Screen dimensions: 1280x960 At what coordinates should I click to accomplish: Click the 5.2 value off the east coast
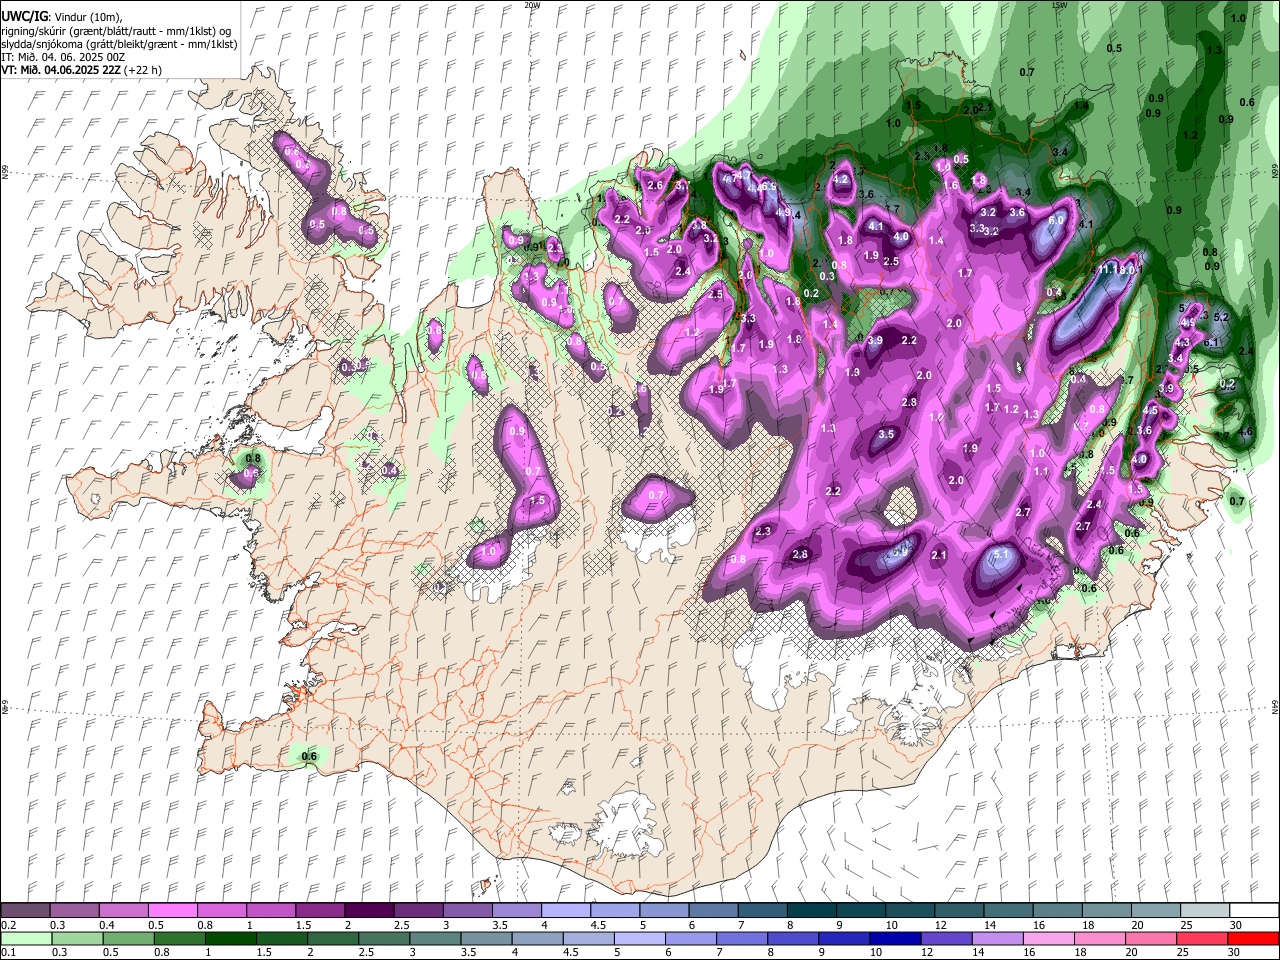(1220, 317)
